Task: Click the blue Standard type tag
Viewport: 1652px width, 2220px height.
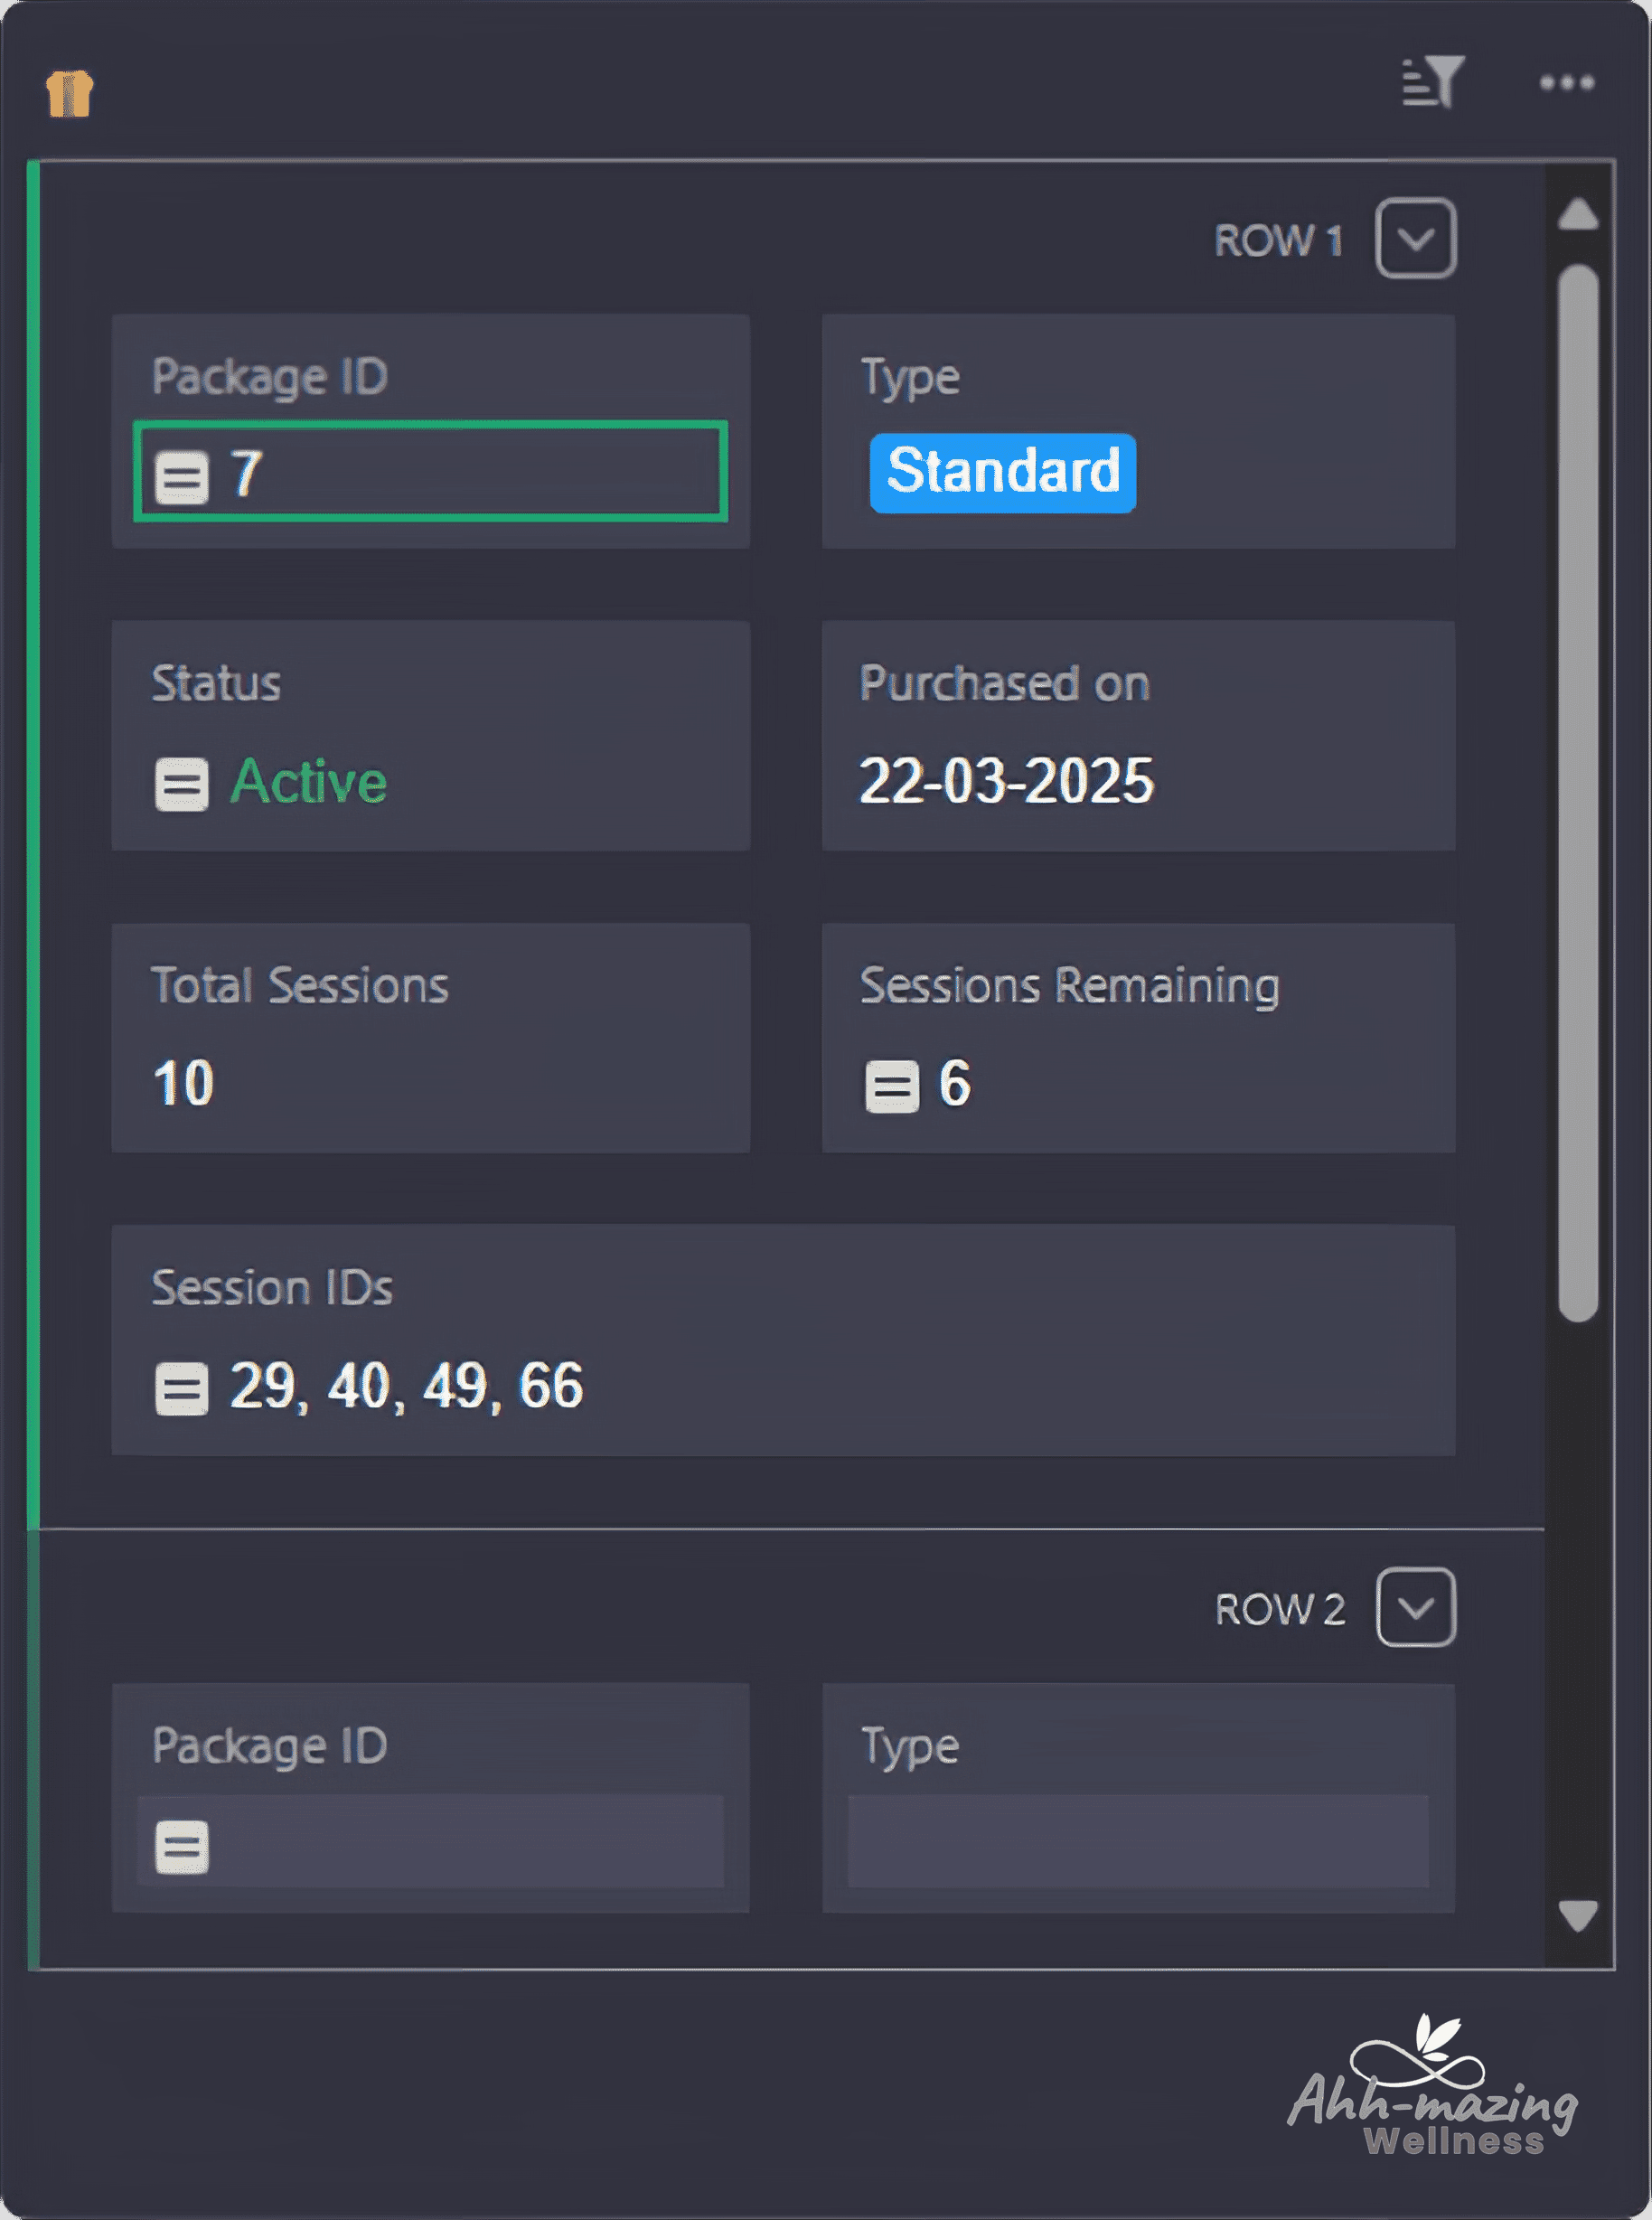Action: point(1002,472)
